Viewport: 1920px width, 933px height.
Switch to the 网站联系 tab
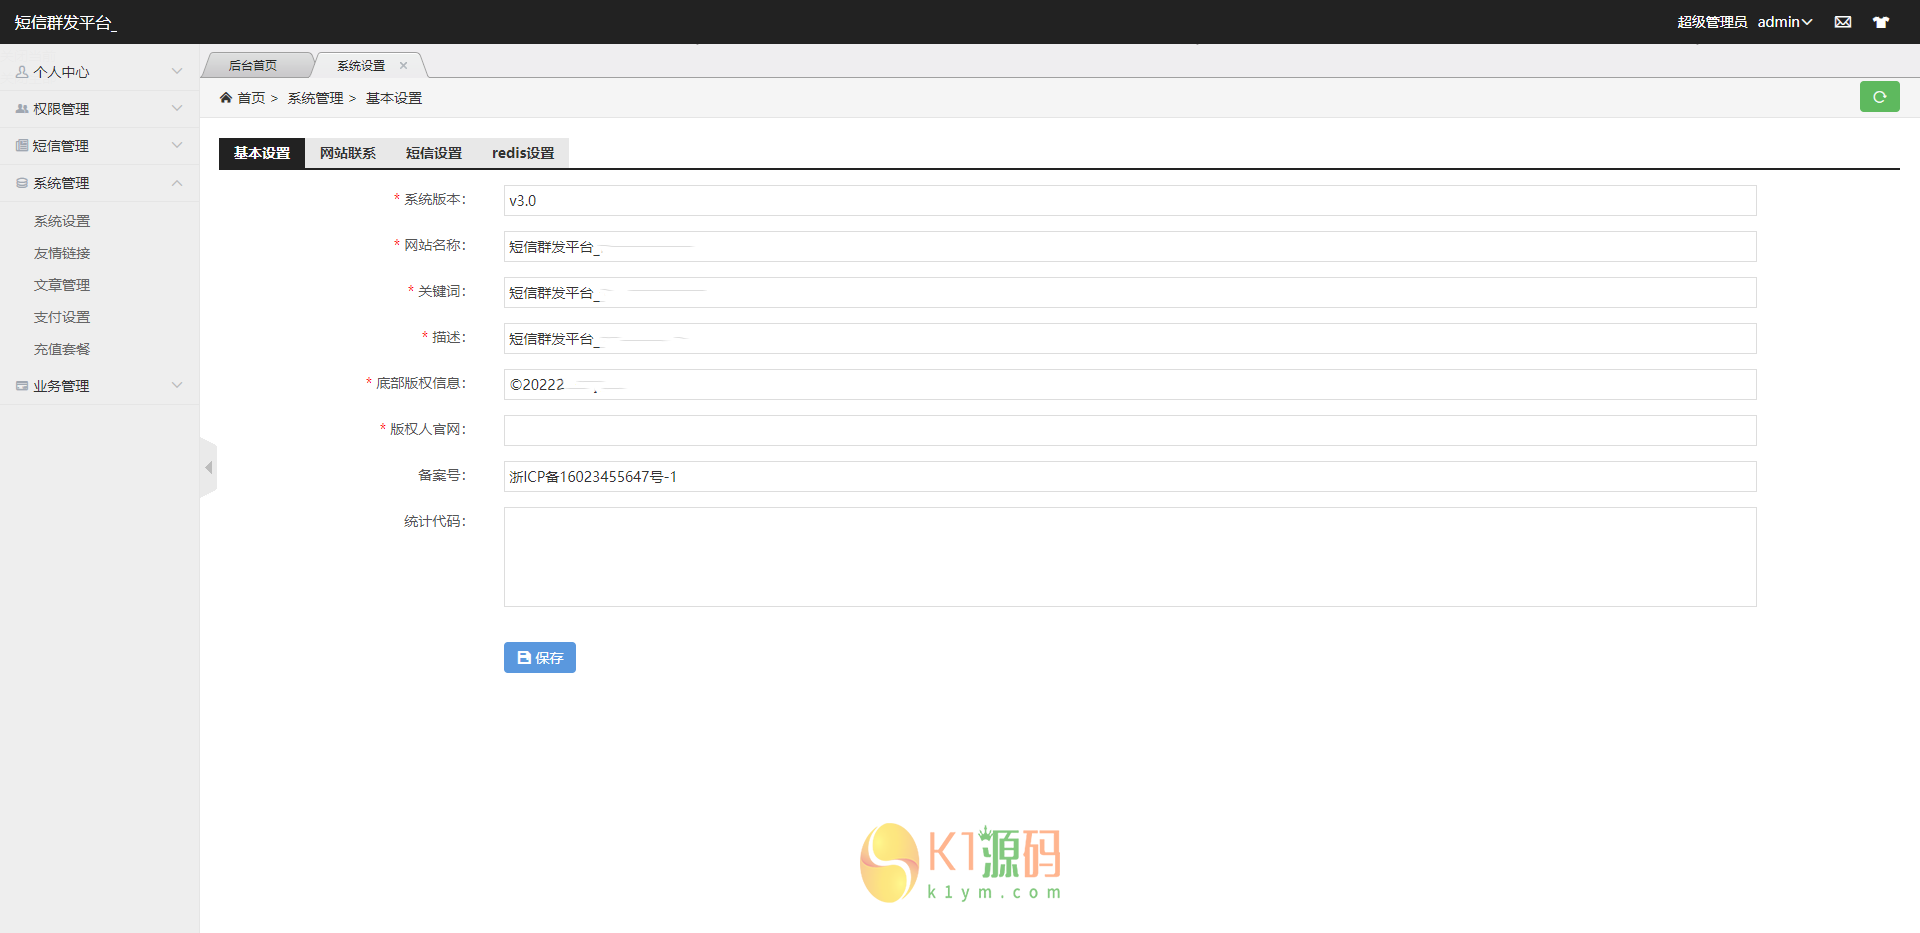click(x=348, y=153)
